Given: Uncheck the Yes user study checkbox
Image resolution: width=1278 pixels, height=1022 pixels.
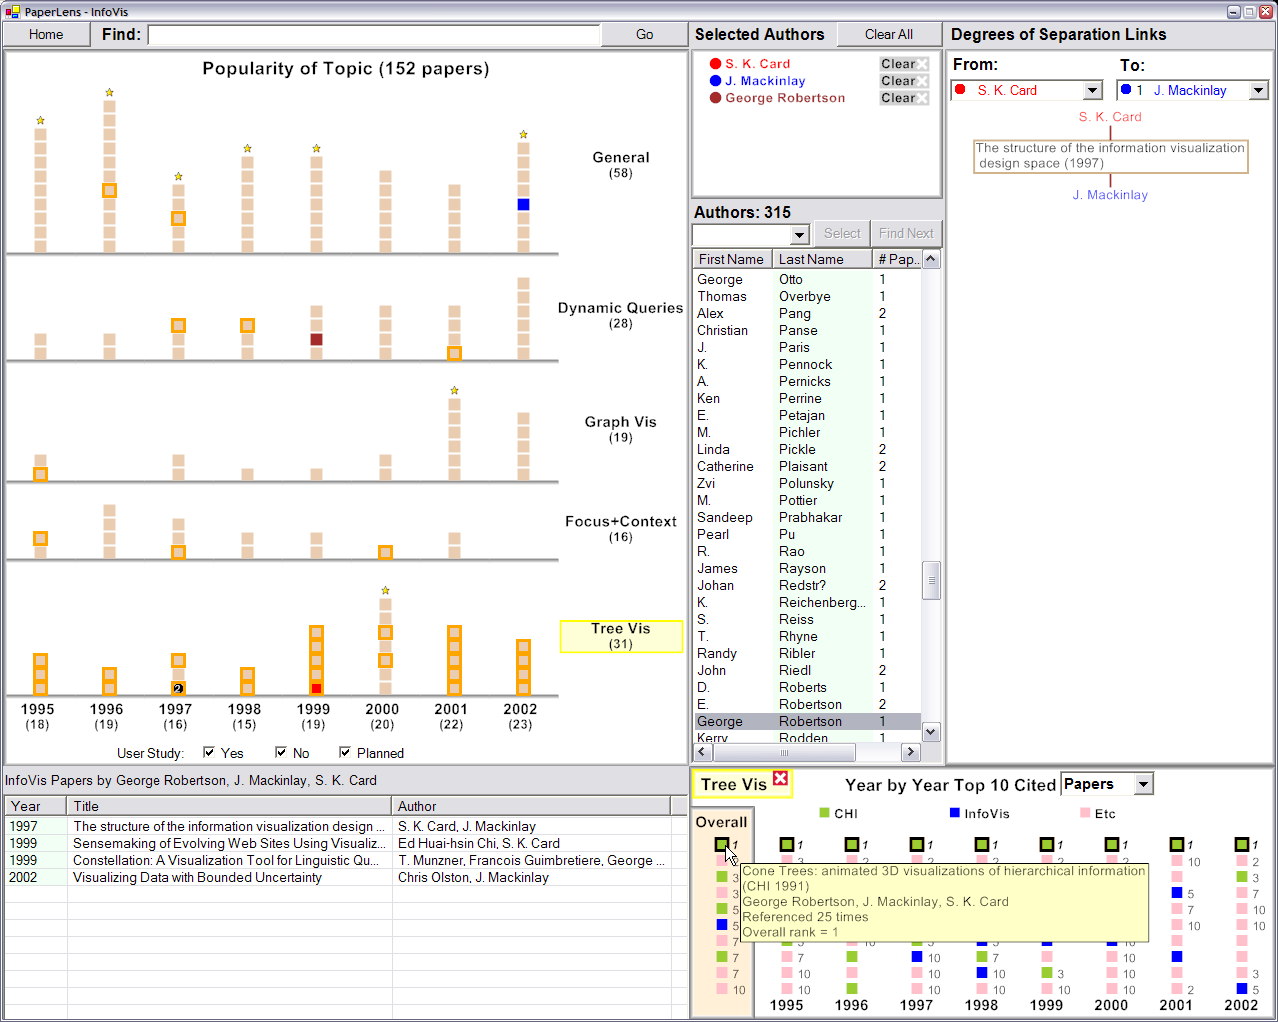Looking at the screenshot, I should pyautogui.click(x=209, y=752).
